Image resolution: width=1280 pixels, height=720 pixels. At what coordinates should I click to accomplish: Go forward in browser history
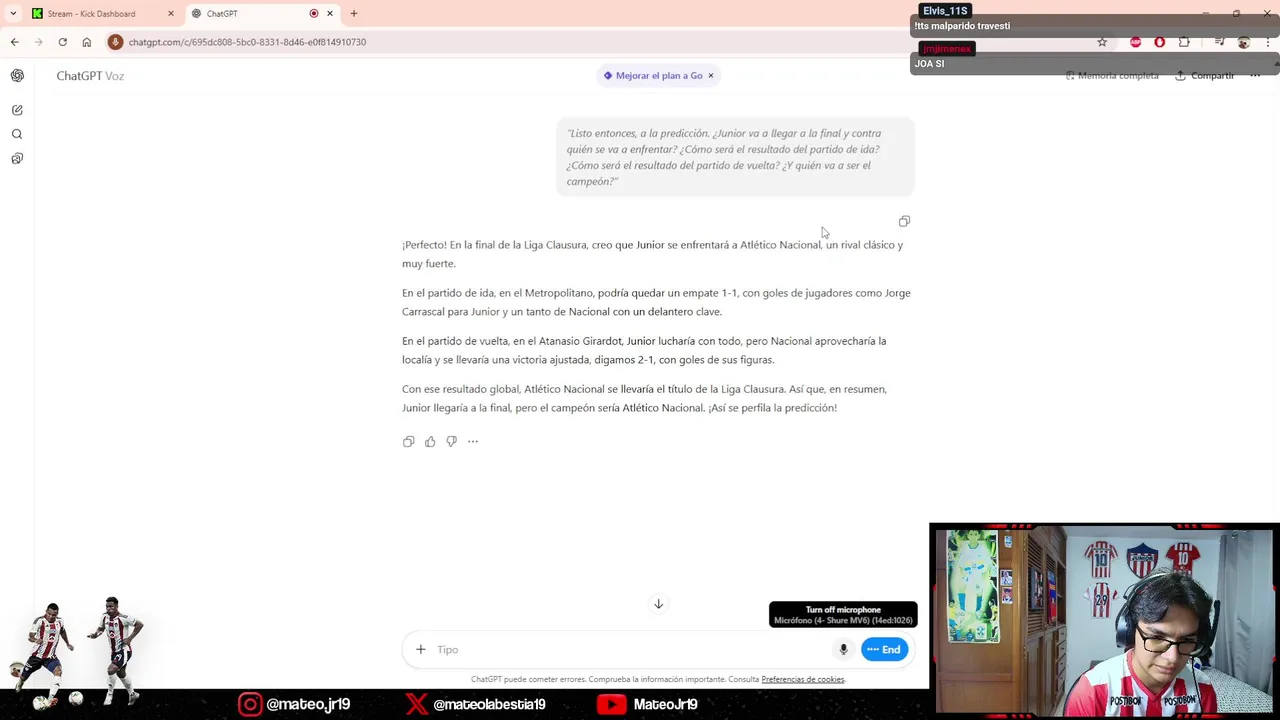(38, 42)
